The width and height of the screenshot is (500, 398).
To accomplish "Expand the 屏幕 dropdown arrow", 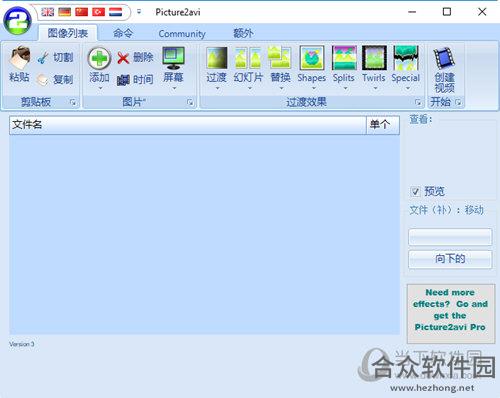I will (174, 88).
